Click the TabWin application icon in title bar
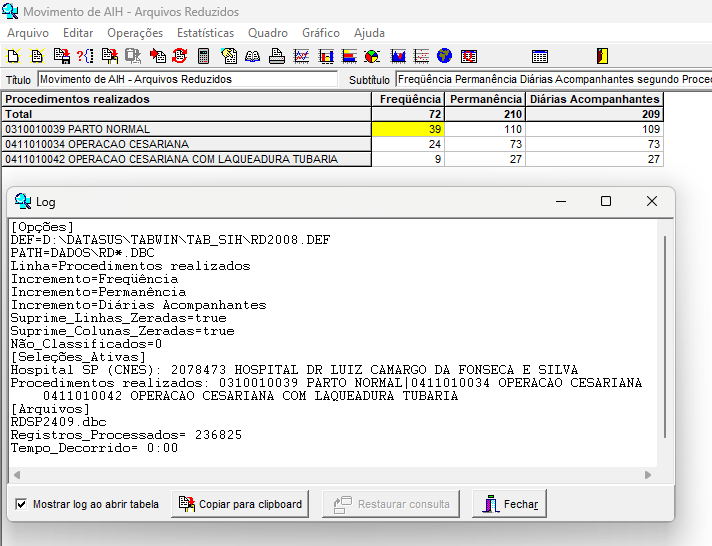The width and height of the screenshot is (712, 546). [10, 11]
